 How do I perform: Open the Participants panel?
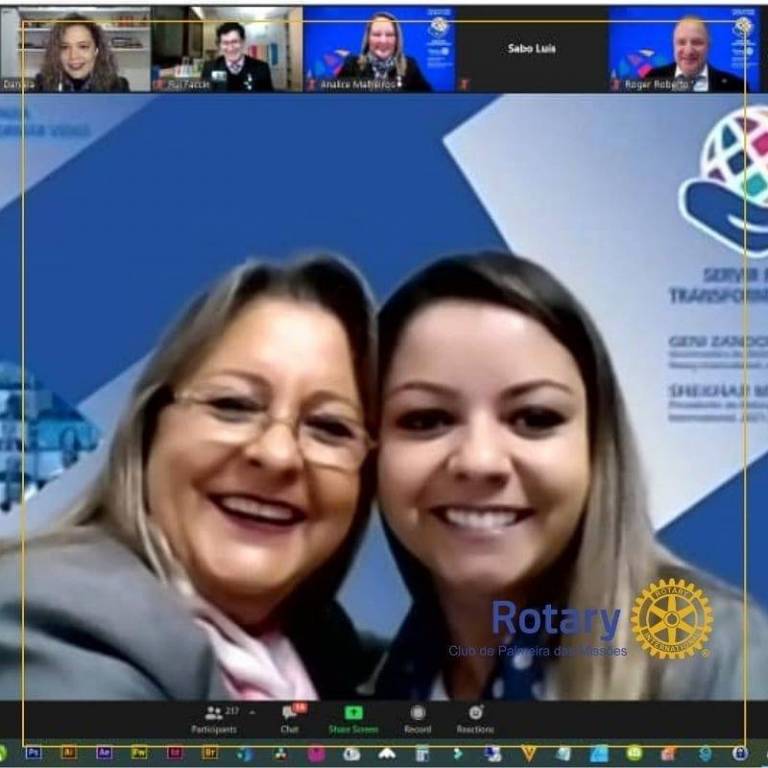coord(213,718)
